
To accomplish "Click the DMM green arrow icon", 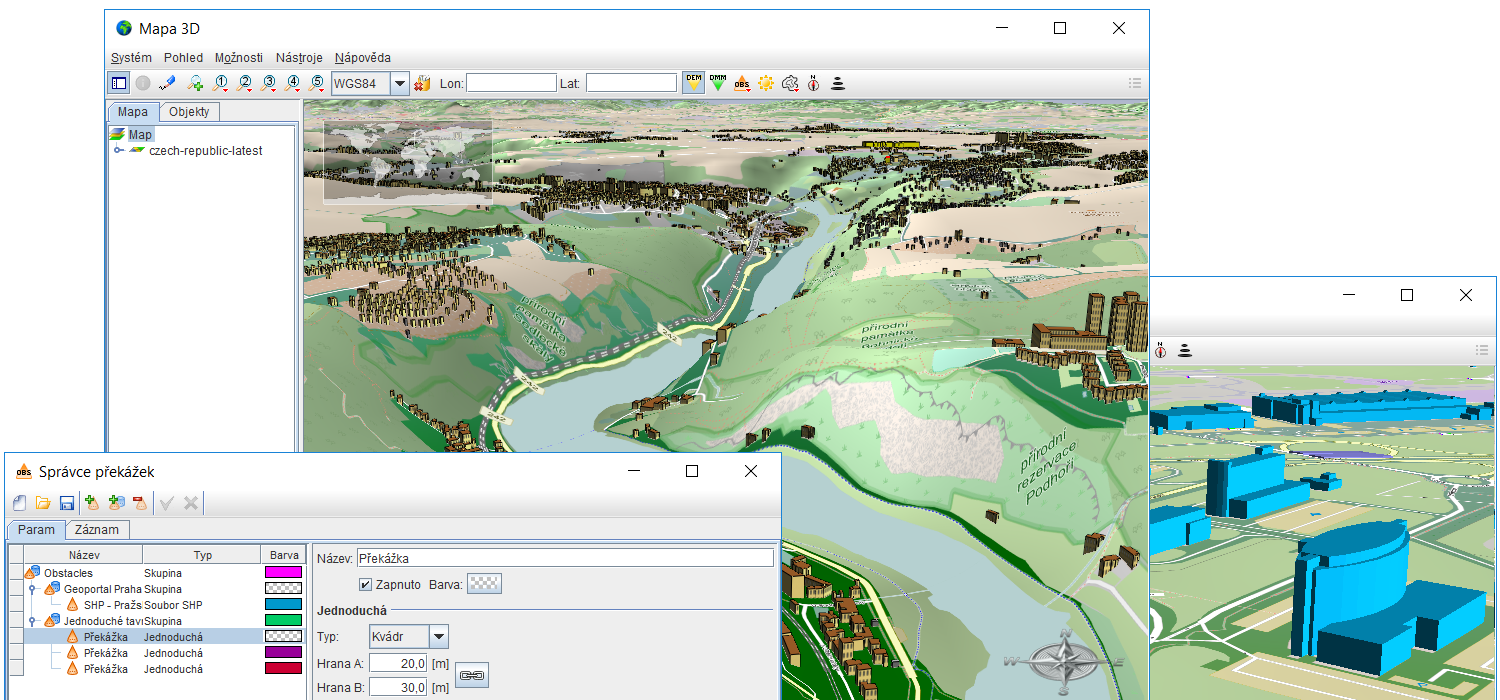I will click(x=717, y=83).
